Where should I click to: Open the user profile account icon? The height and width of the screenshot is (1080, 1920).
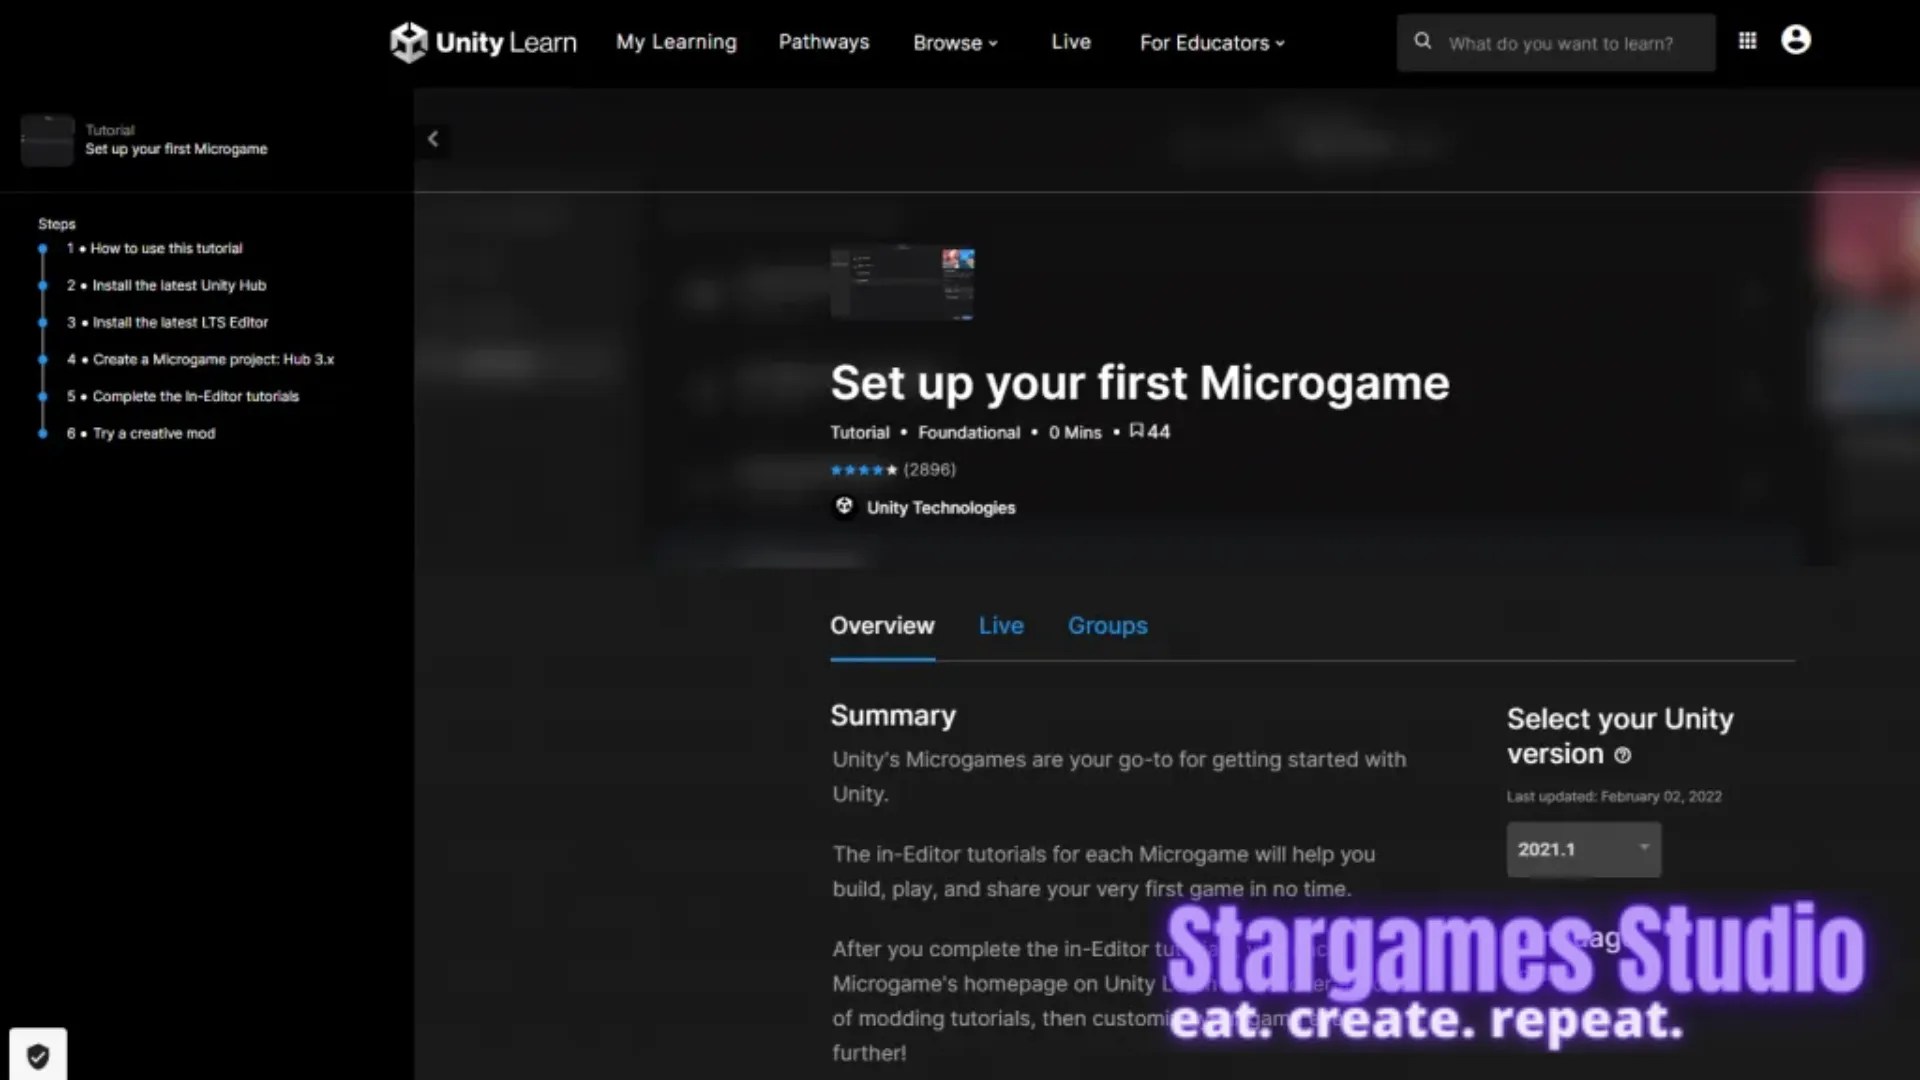tap(1795, 40)
